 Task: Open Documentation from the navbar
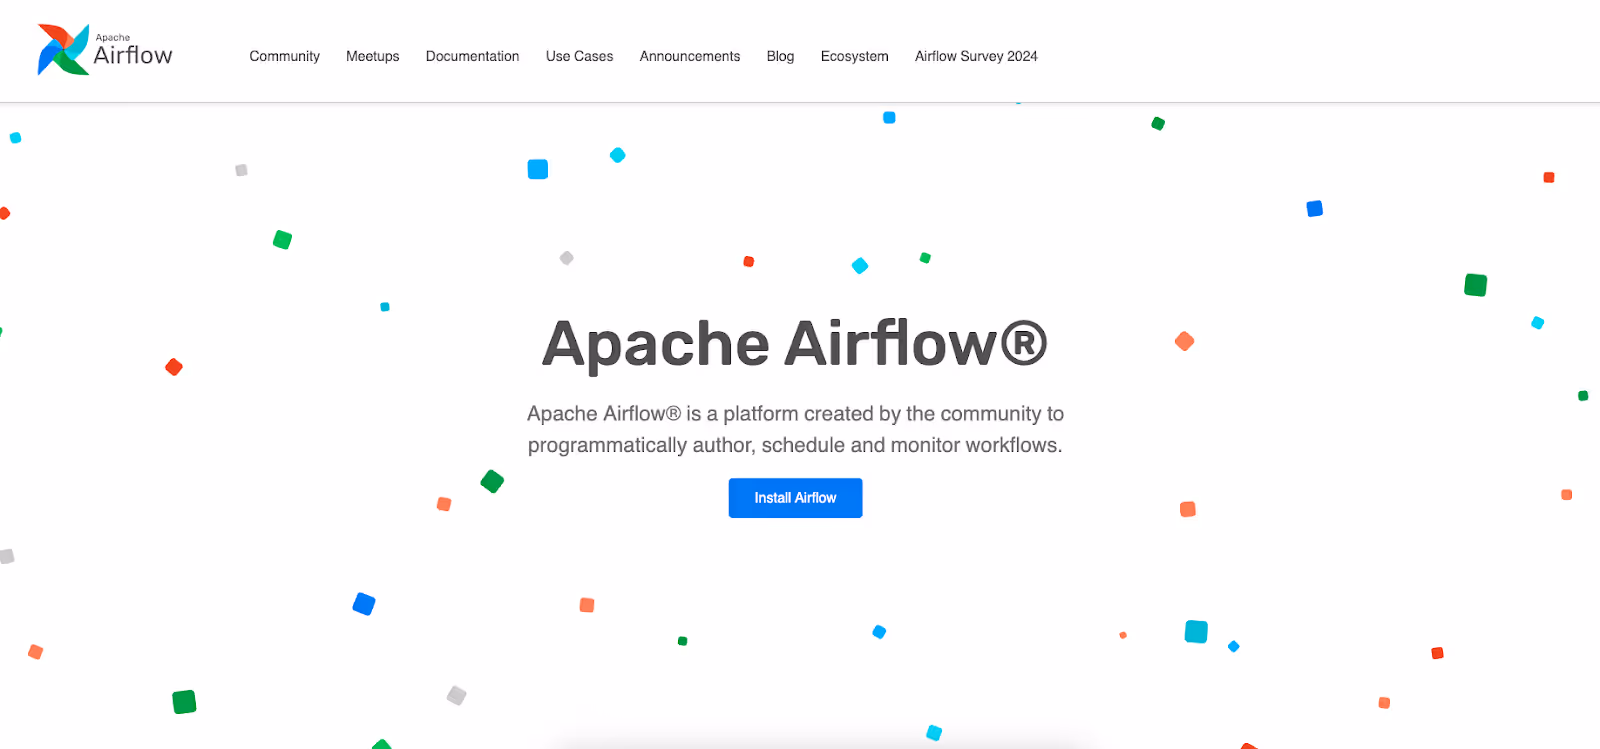pos(472,56)
